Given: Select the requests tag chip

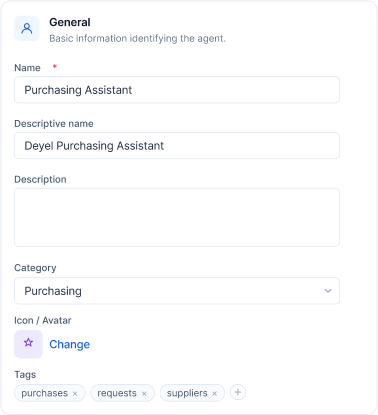Looking at the screenshot, I should pyautogui.click(x=123, y=393).
